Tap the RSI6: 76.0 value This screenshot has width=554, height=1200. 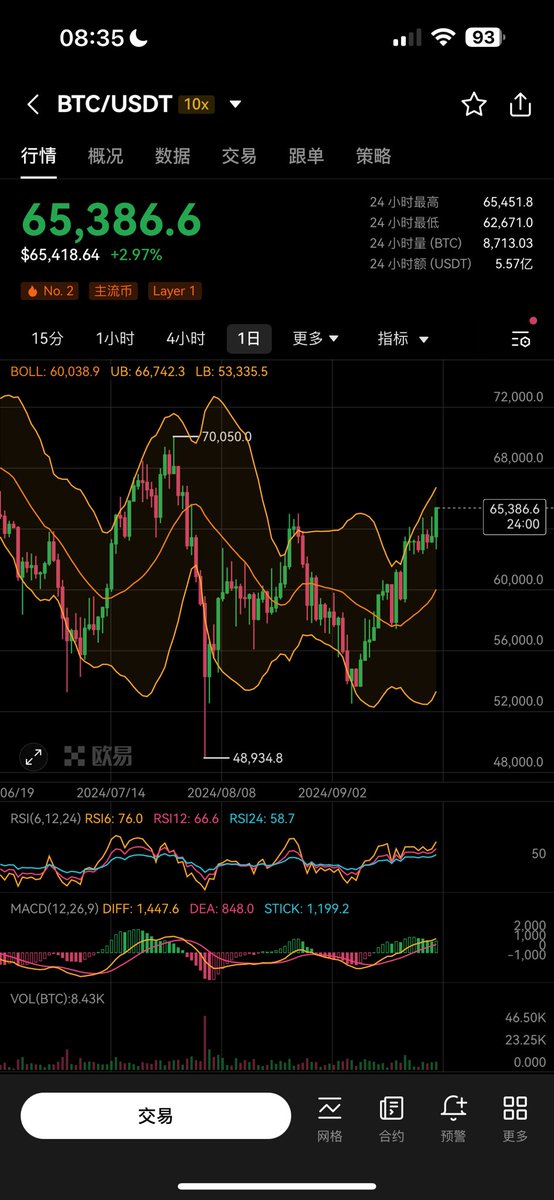113,818
